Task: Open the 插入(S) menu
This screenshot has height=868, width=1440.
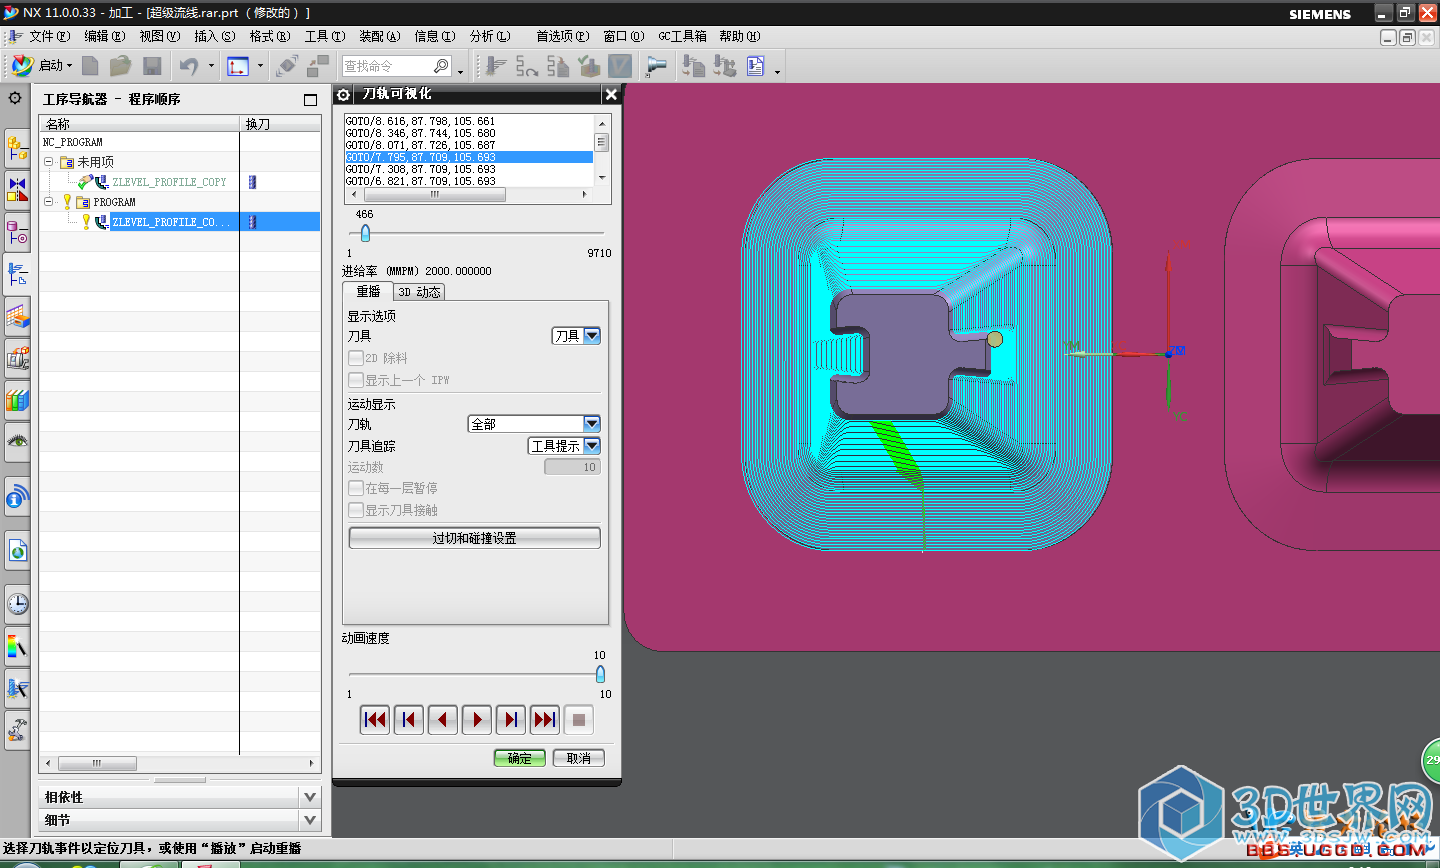Action: (215, 36)
